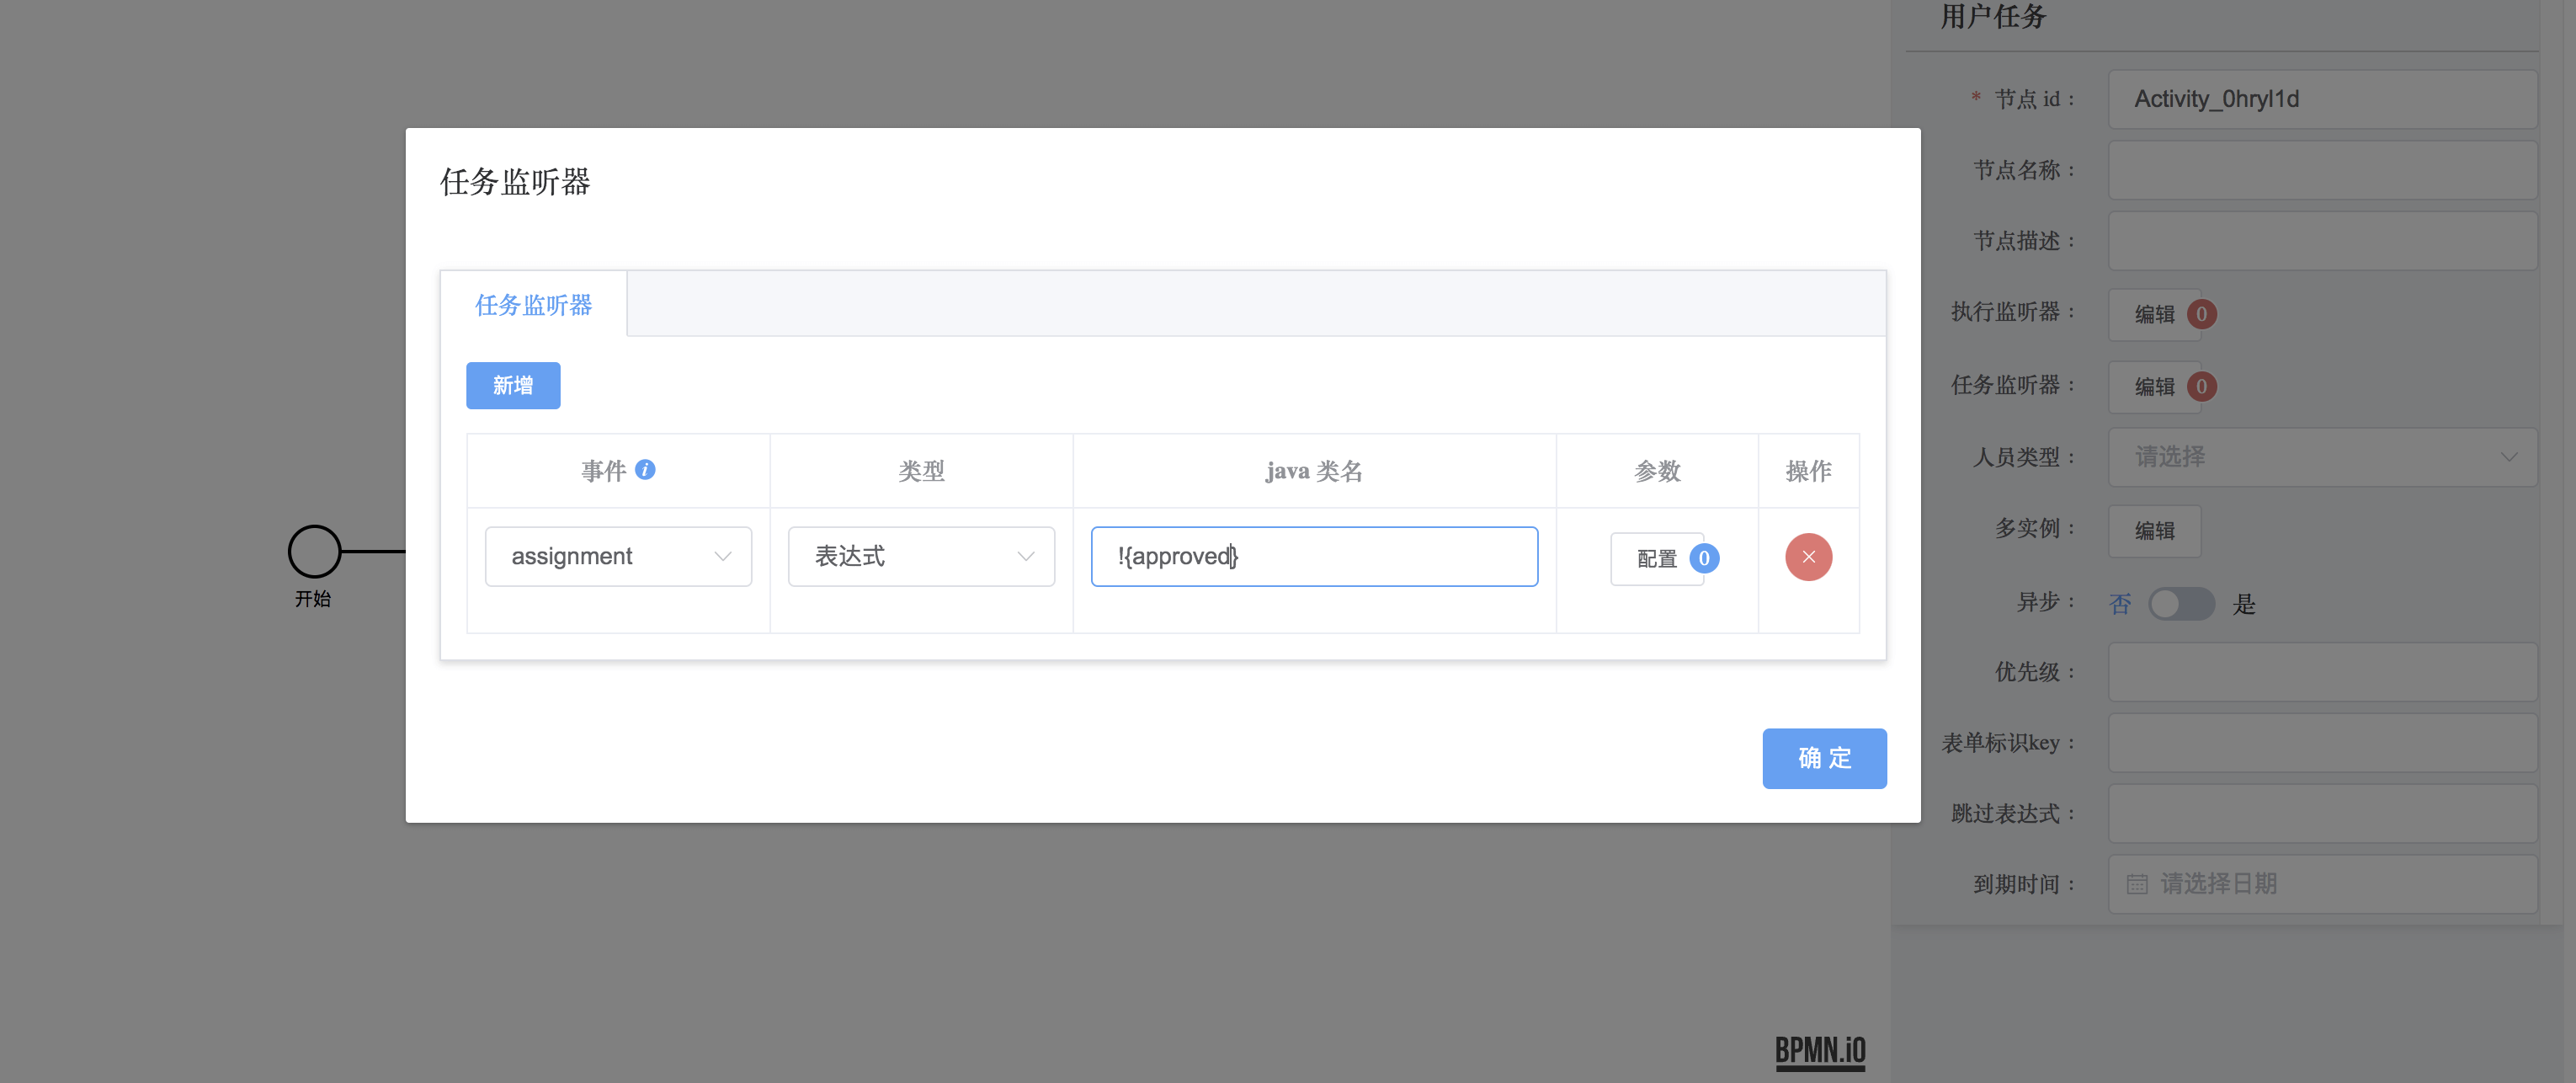2576x1083 pixels.
Task: Click the 新增 add button
Action: [x=512, y=385]
